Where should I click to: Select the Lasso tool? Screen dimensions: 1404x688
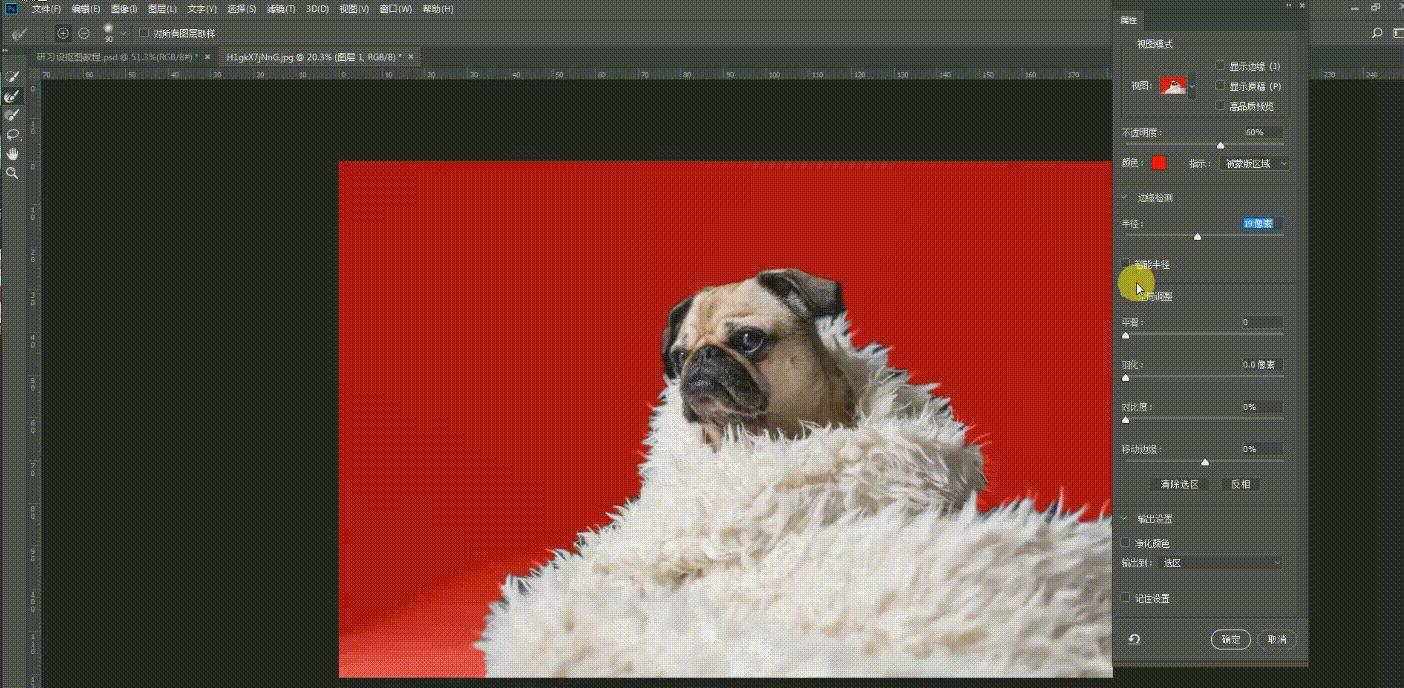pos(12,134)
